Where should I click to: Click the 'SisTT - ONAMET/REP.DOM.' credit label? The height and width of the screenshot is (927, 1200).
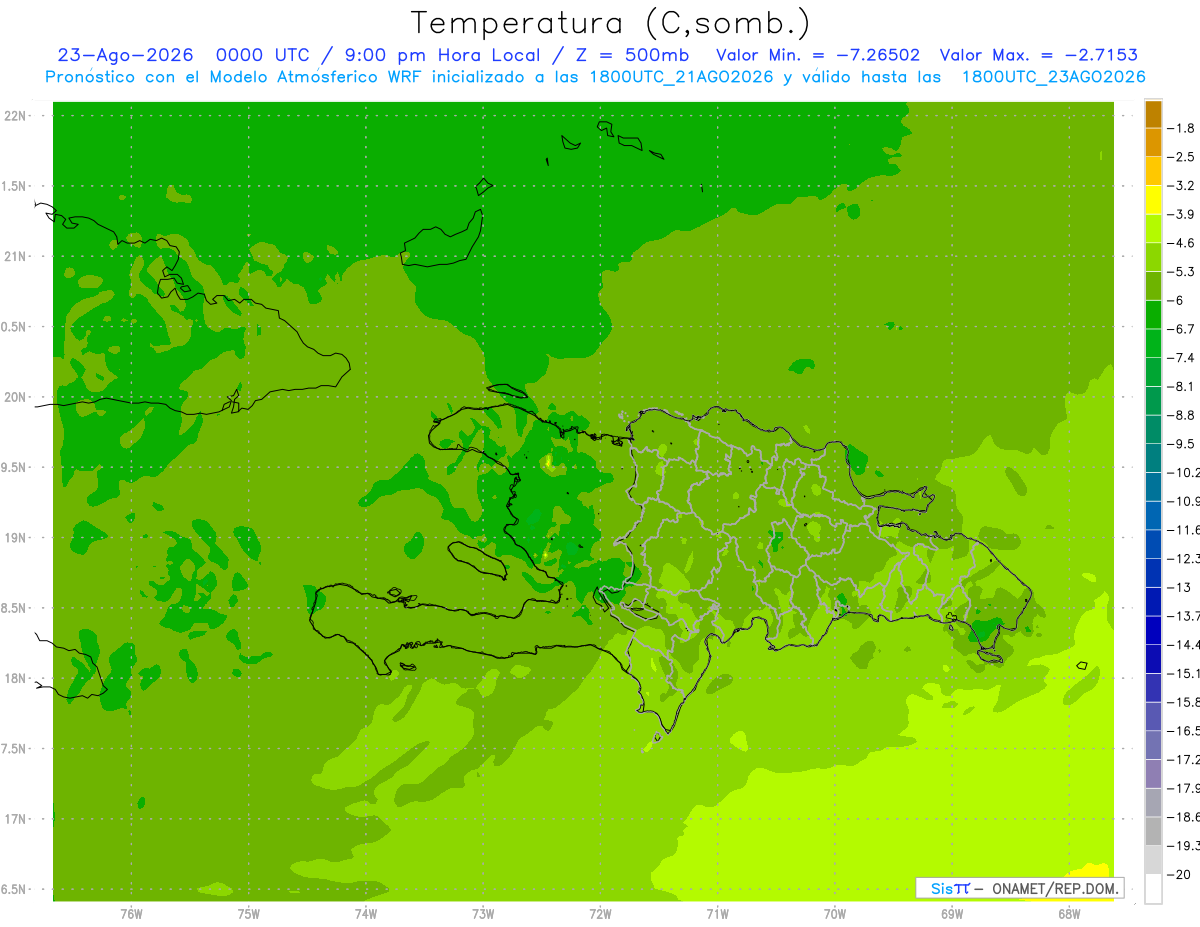[x=1019, y=888]
